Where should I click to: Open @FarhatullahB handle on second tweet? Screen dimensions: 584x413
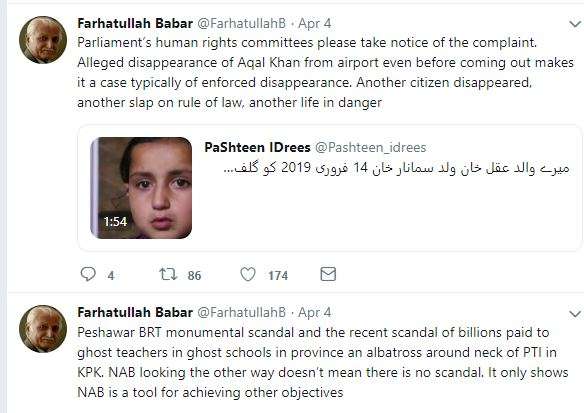pos(241,312)
